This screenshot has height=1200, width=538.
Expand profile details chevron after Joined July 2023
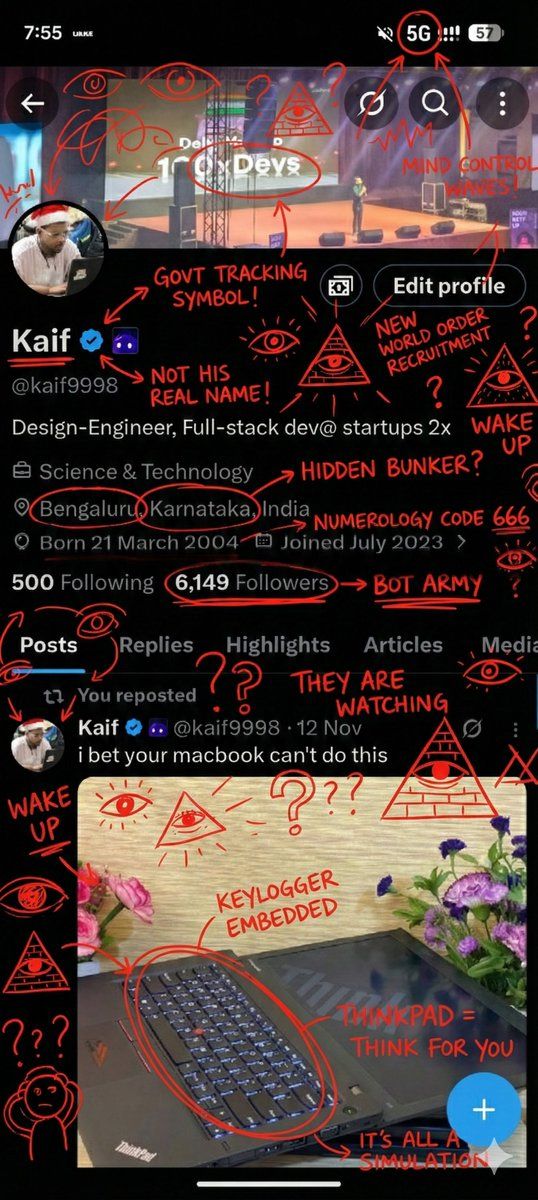point(461,543)
